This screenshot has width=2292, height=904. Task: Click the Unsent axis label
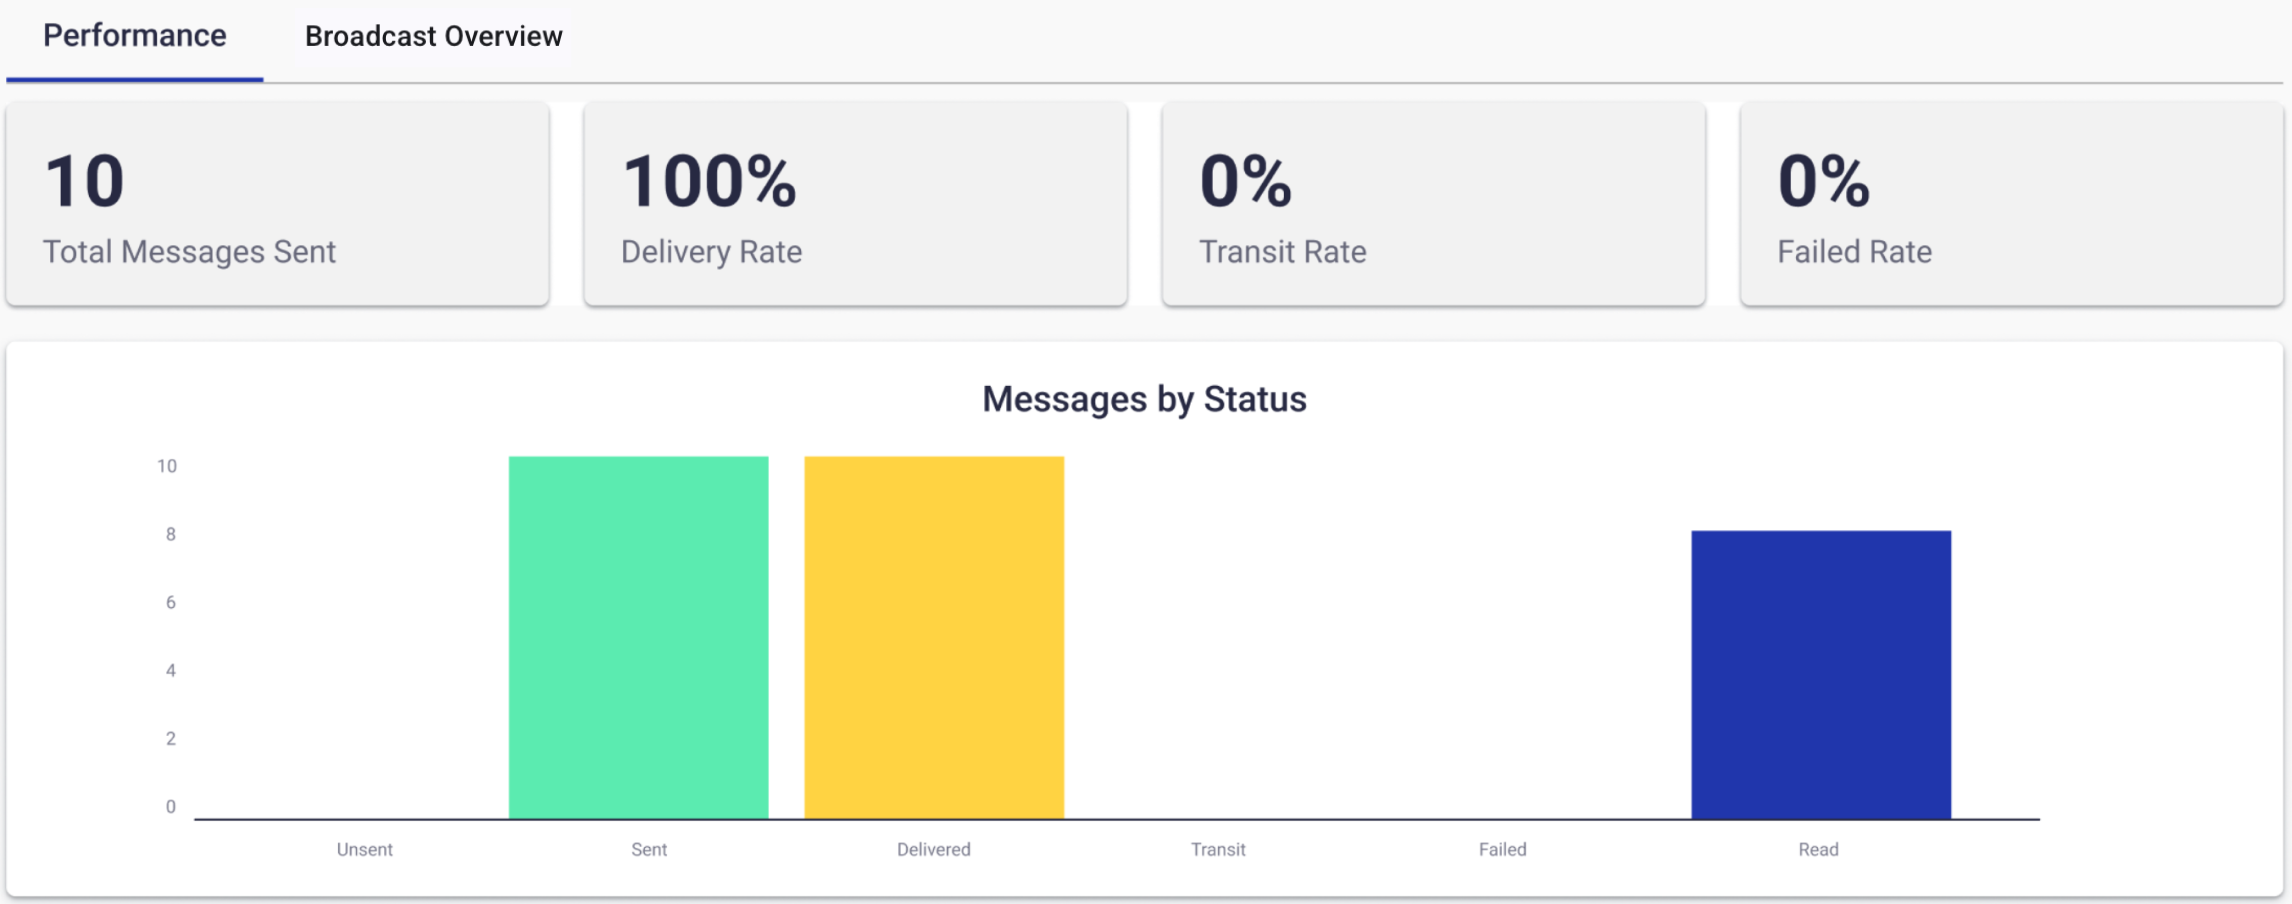[365, 849]
